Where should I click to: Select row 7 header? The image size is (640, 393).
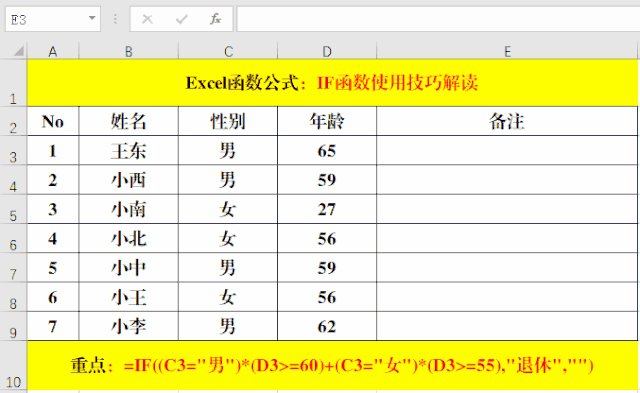click(13, 268)
